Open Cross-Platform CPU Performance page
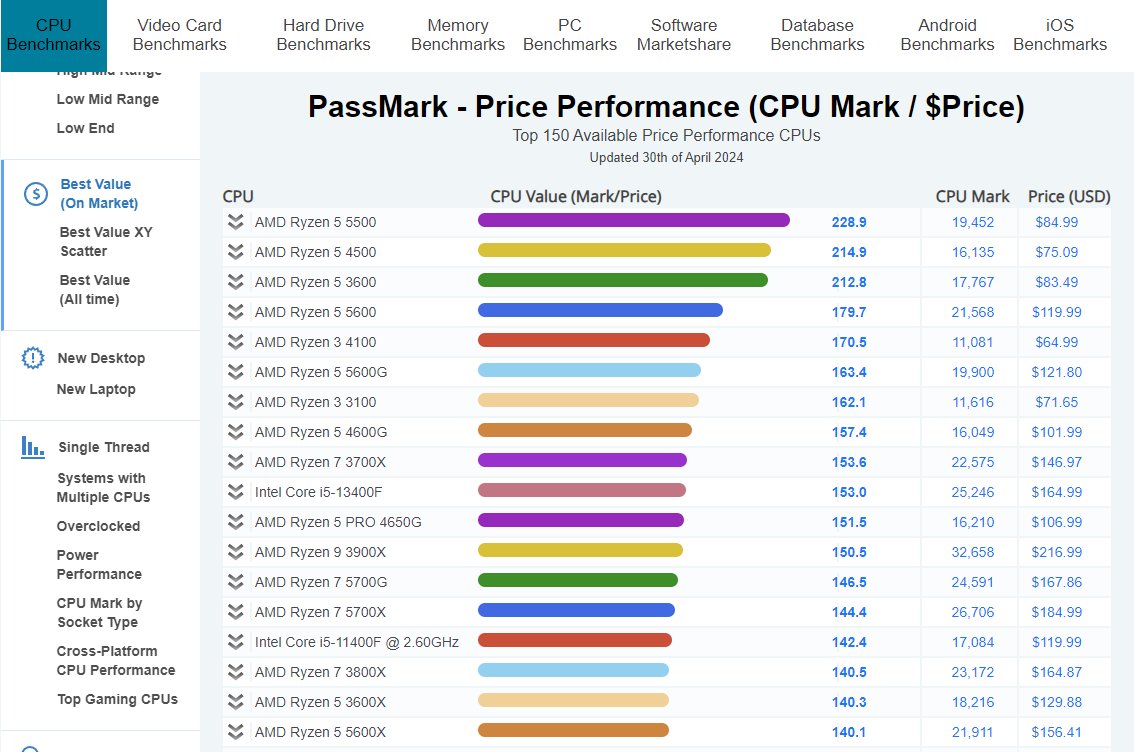The width and height of the screenshot is (1134, 752). coord(116,660)
